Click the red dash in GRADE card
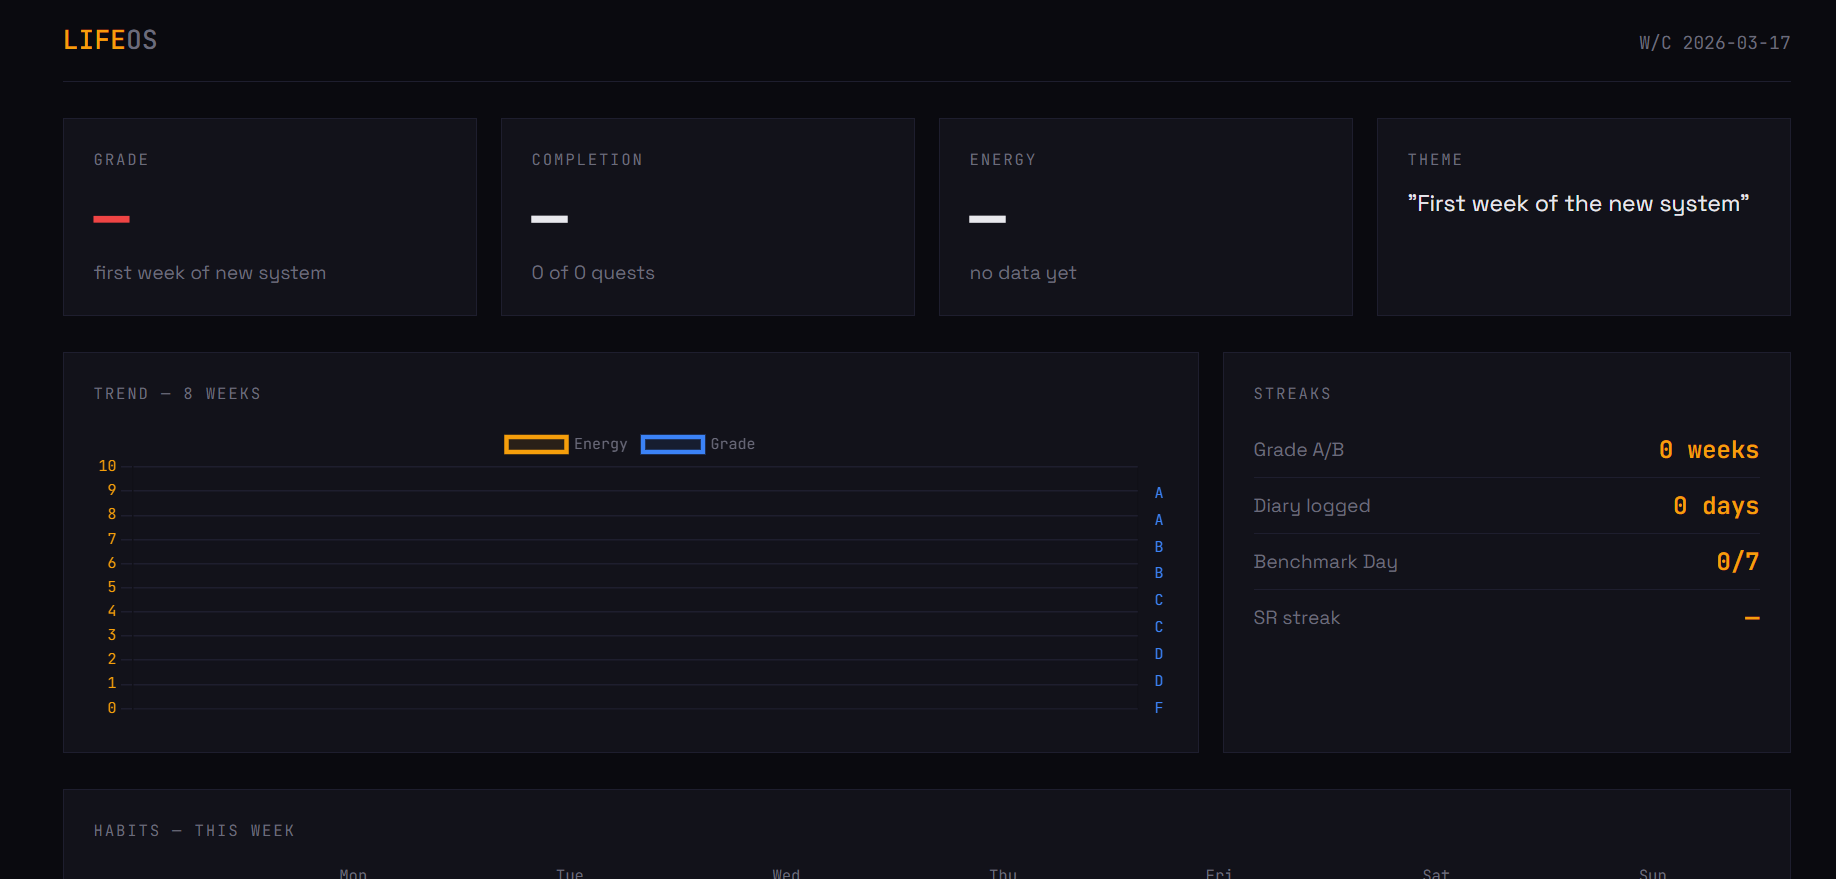1836x879 pixels. [111, 219]
